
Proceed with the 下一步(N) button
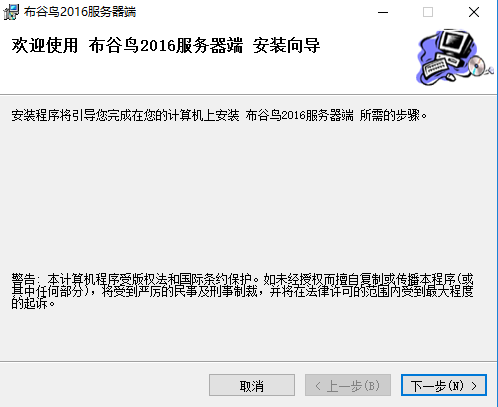coord(444,385)
